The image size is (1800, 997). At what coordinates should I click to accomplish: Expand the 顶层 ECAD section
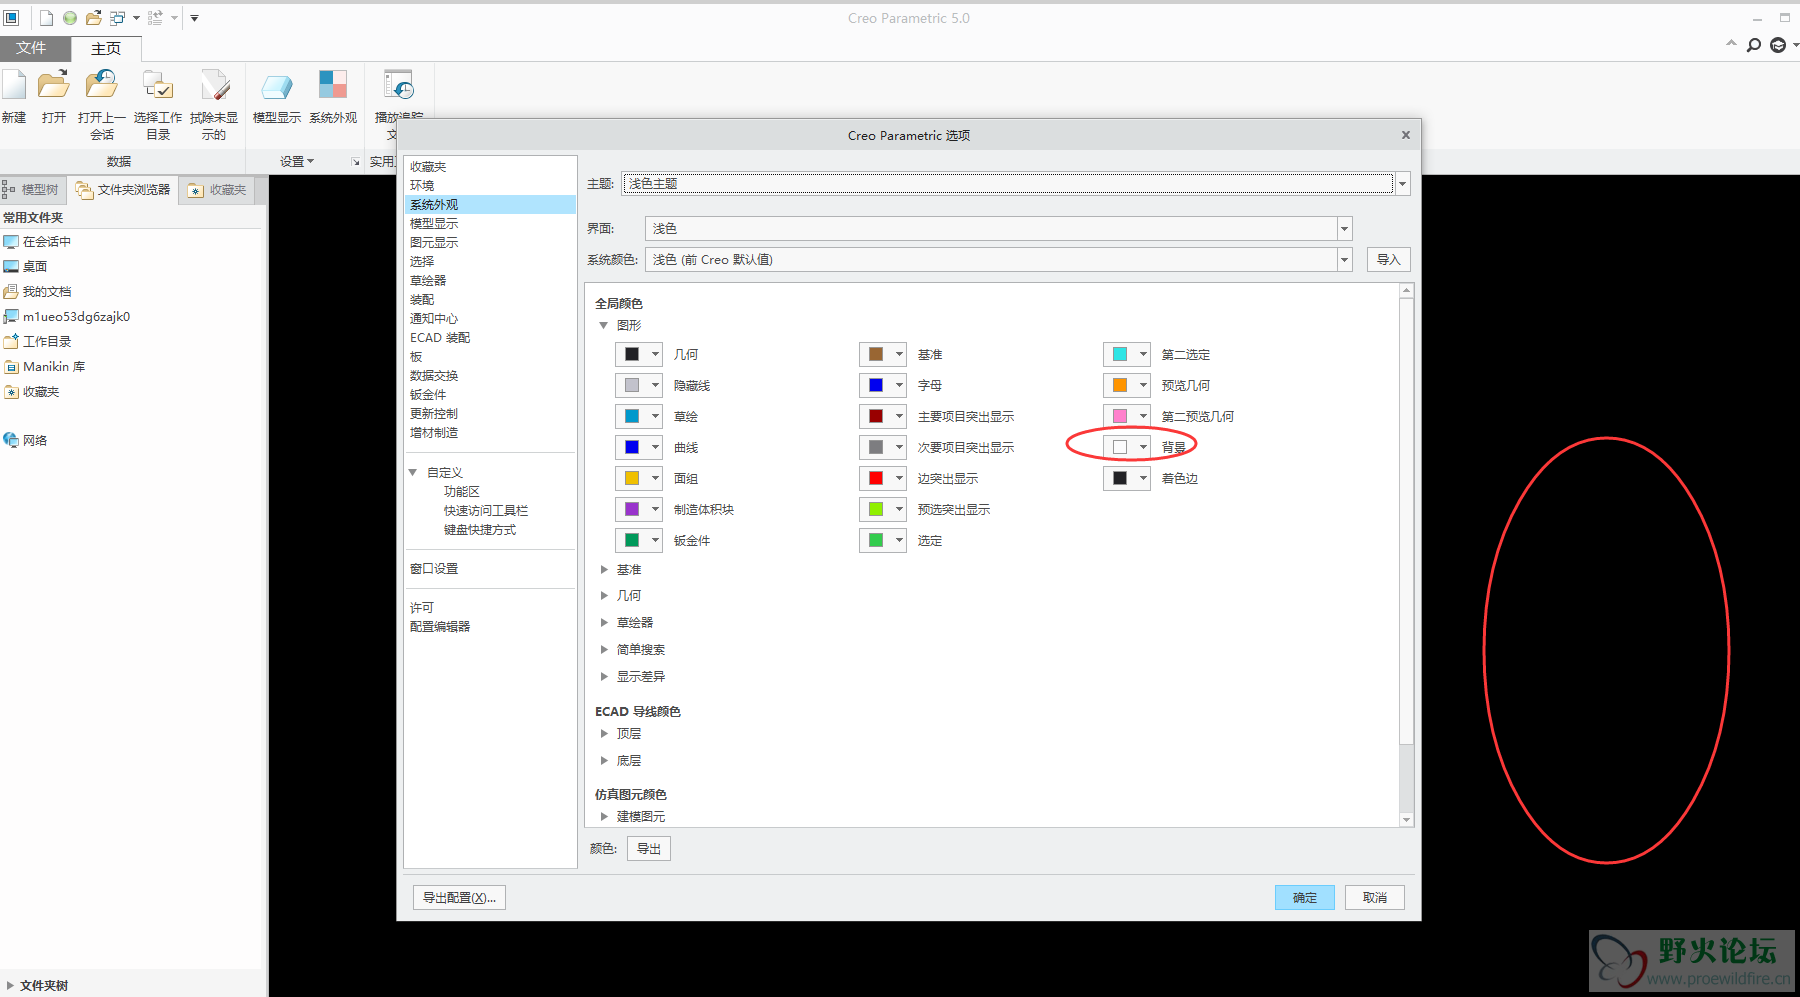[604, 734]
